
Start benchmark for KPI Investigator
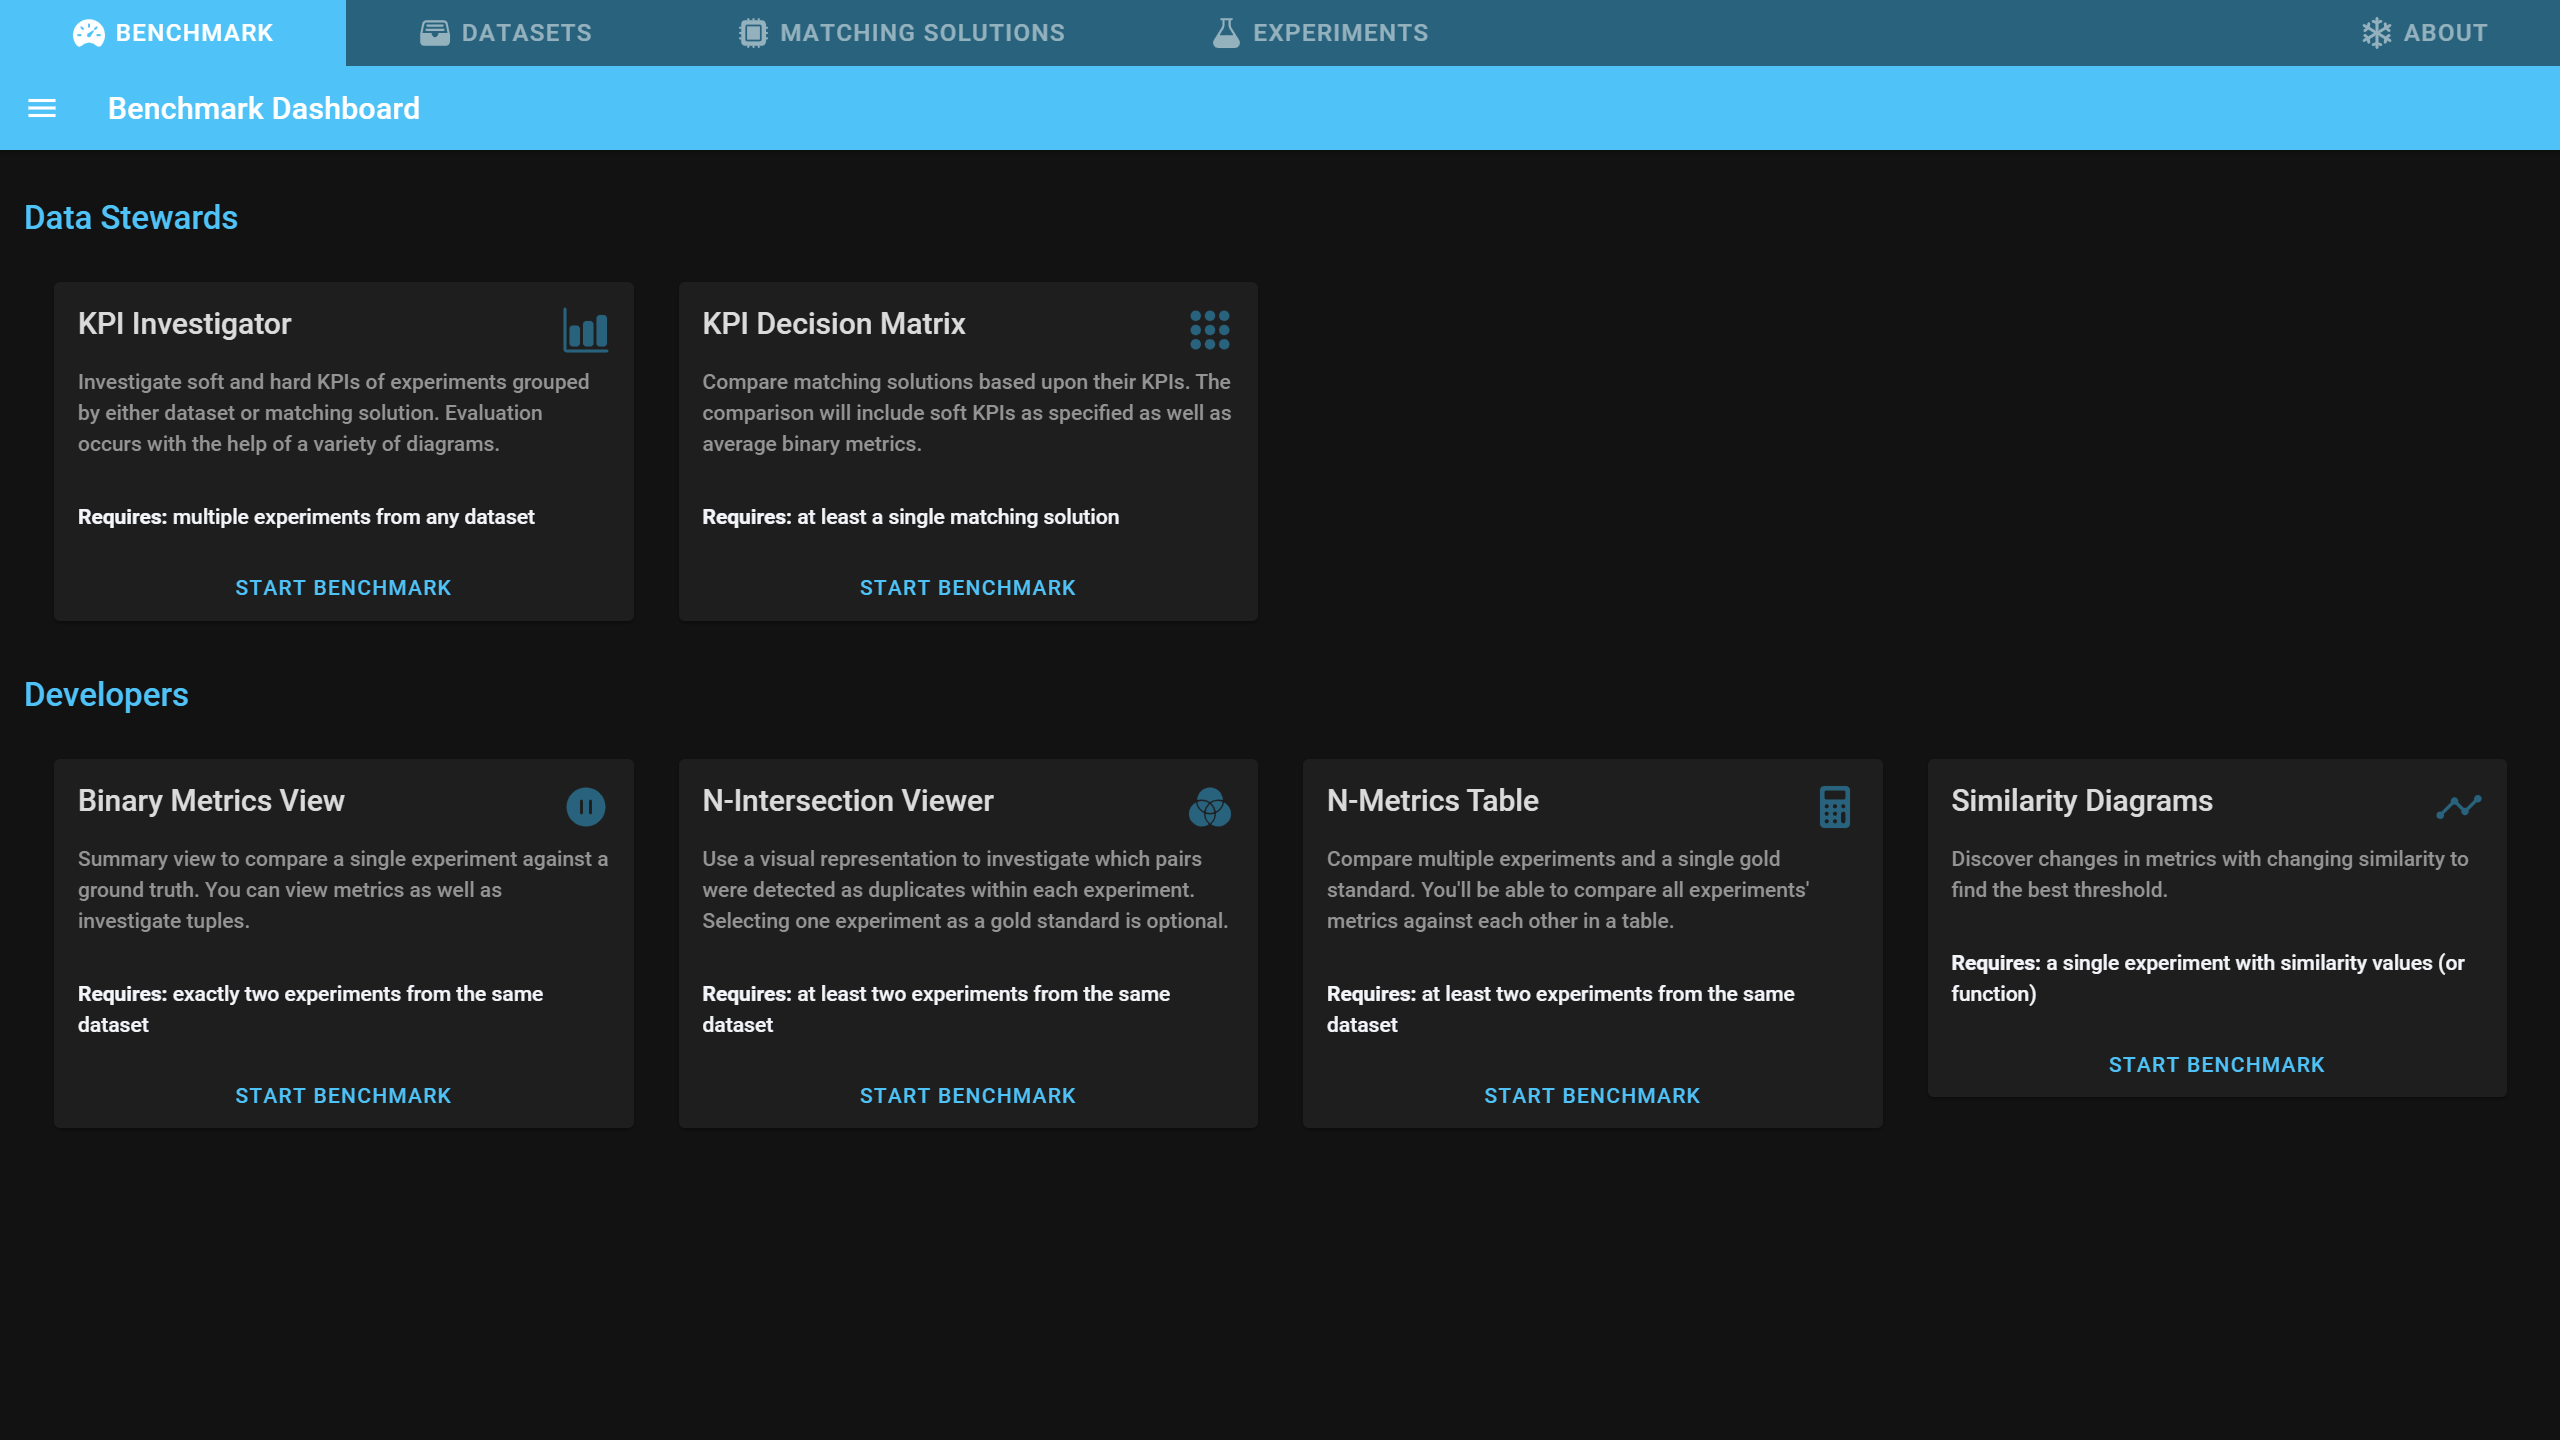point(343,588)
